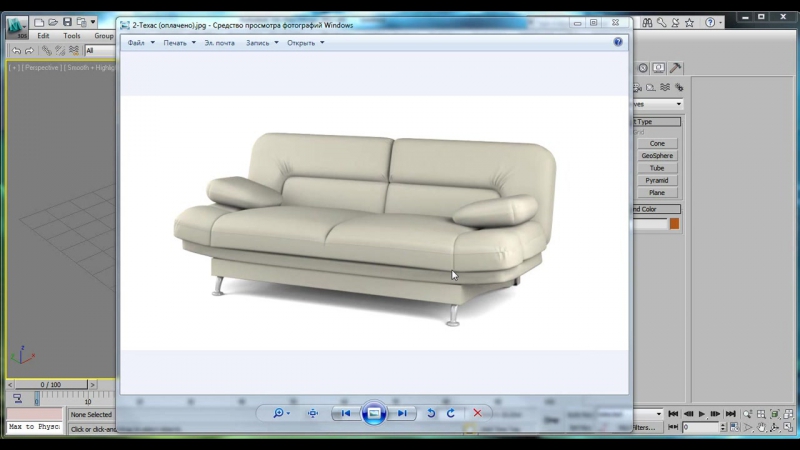Screen dimensions: 800x450
Task: Open the Mini Curve Editor icon
Action: click(x=17, y=398)
